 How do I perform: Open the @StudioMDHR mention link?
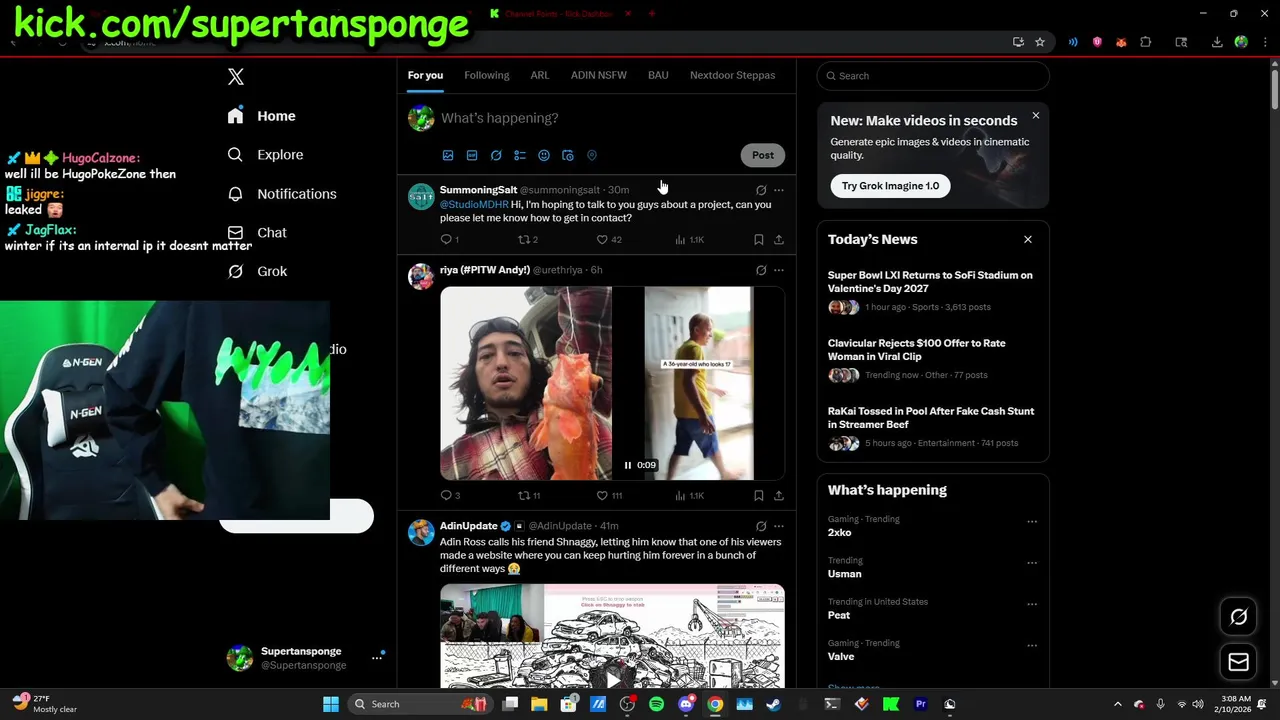click(474, 205)
